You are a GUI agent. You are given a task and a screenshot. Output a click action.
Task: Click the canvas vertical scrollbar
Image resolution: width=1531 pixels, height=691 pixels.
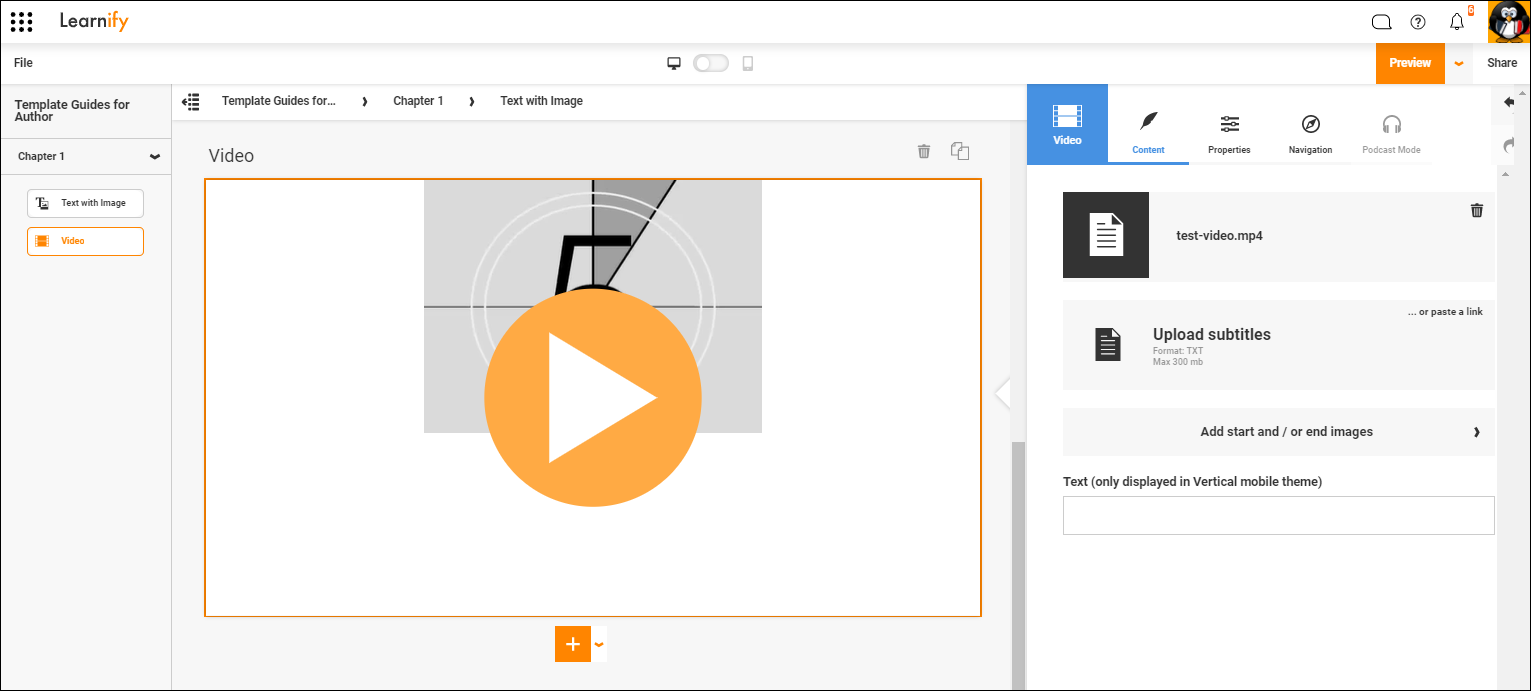[x=1019, y=565]
